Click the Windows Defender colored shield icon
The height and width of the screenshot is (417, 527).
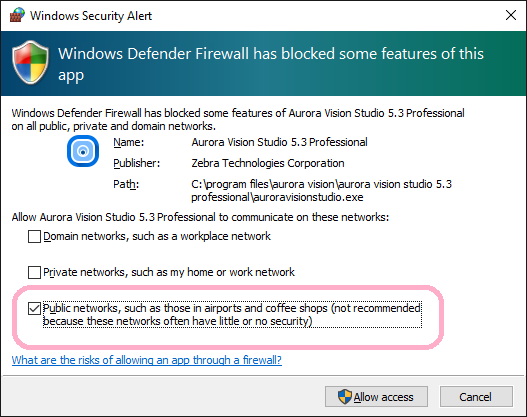point(31,62)
